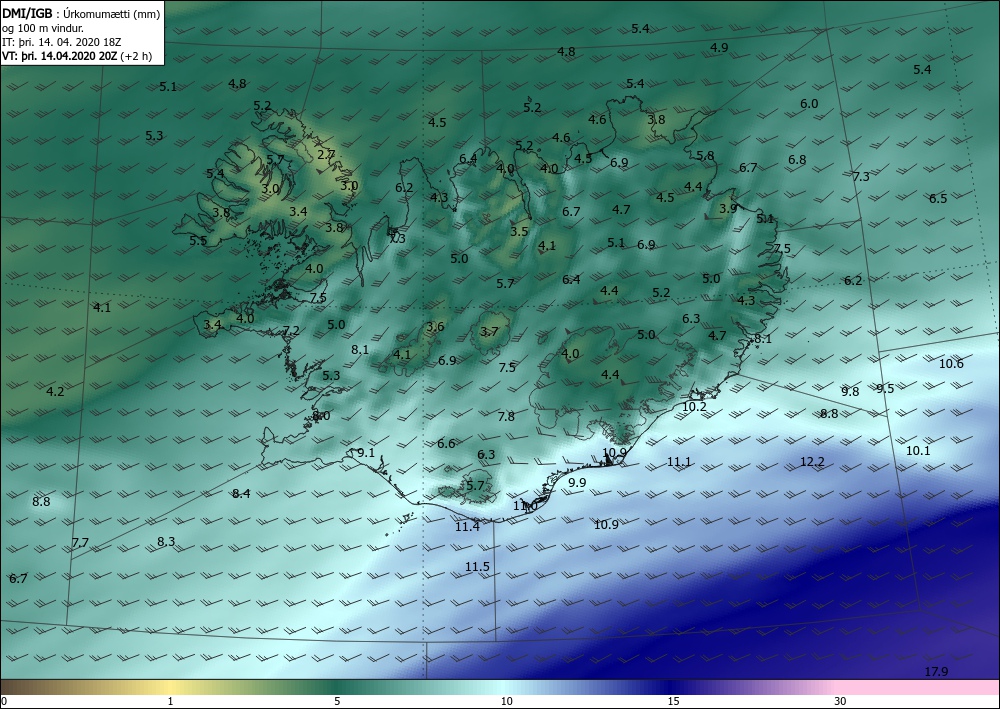Select the 6.5 value on the map
The height and width of the screenshot is (709, 1000).
click(x=938, y=199)
